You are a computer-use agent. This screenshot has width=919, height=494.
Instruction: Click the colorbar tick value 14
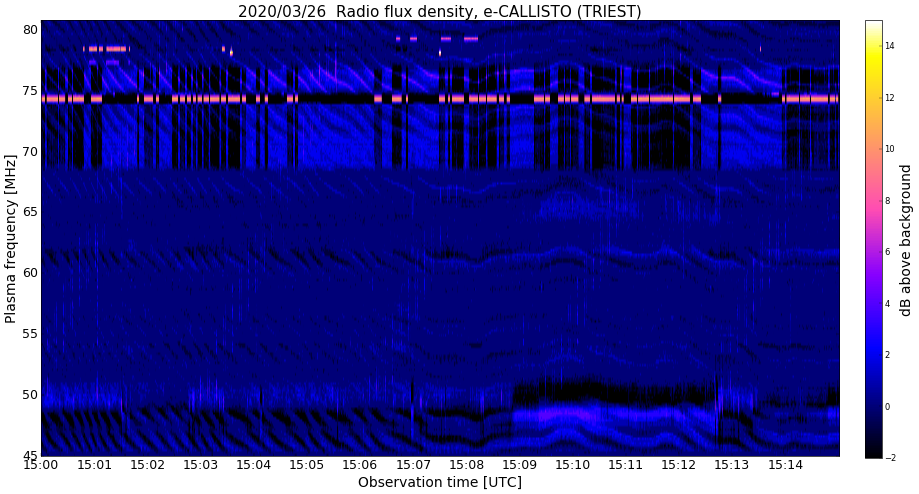[890, 46]
